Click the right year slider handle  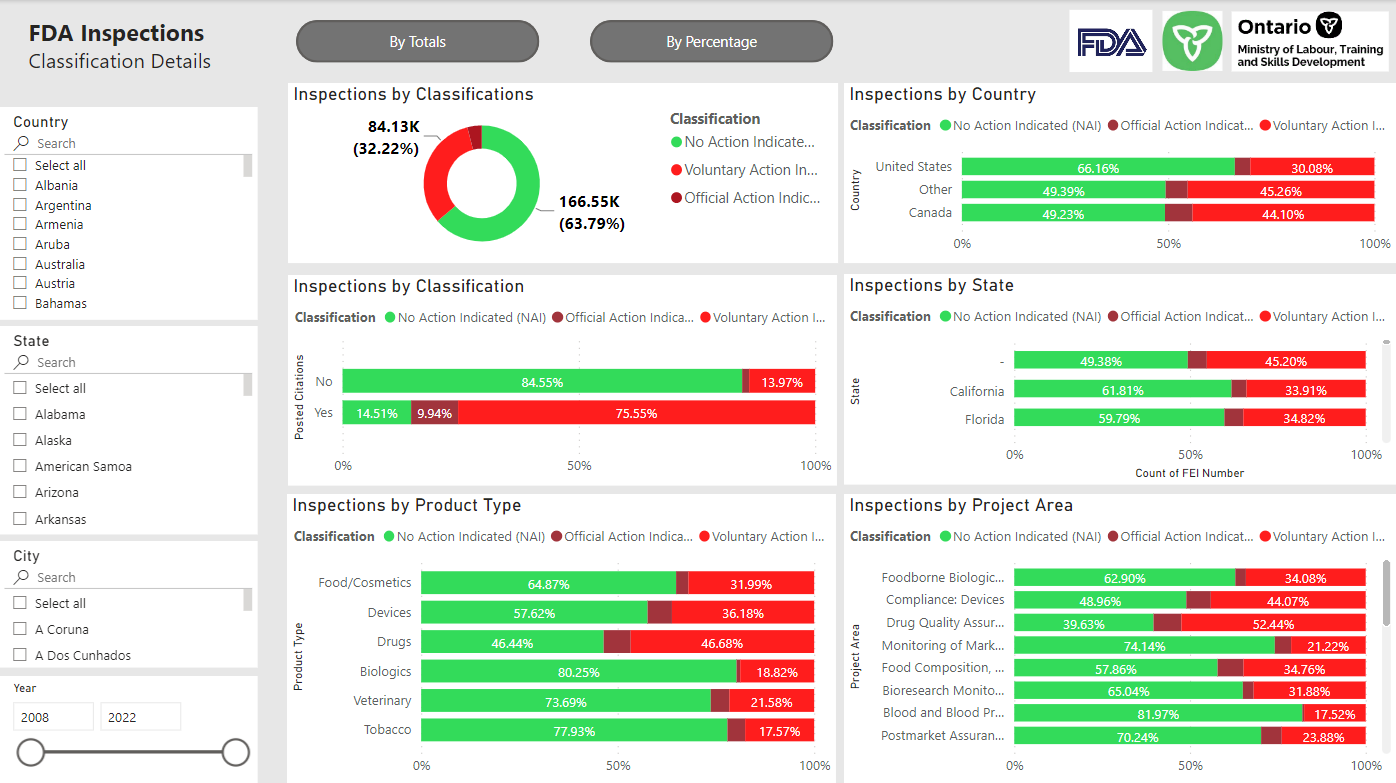pyautogui.click(x=235, y=752)
